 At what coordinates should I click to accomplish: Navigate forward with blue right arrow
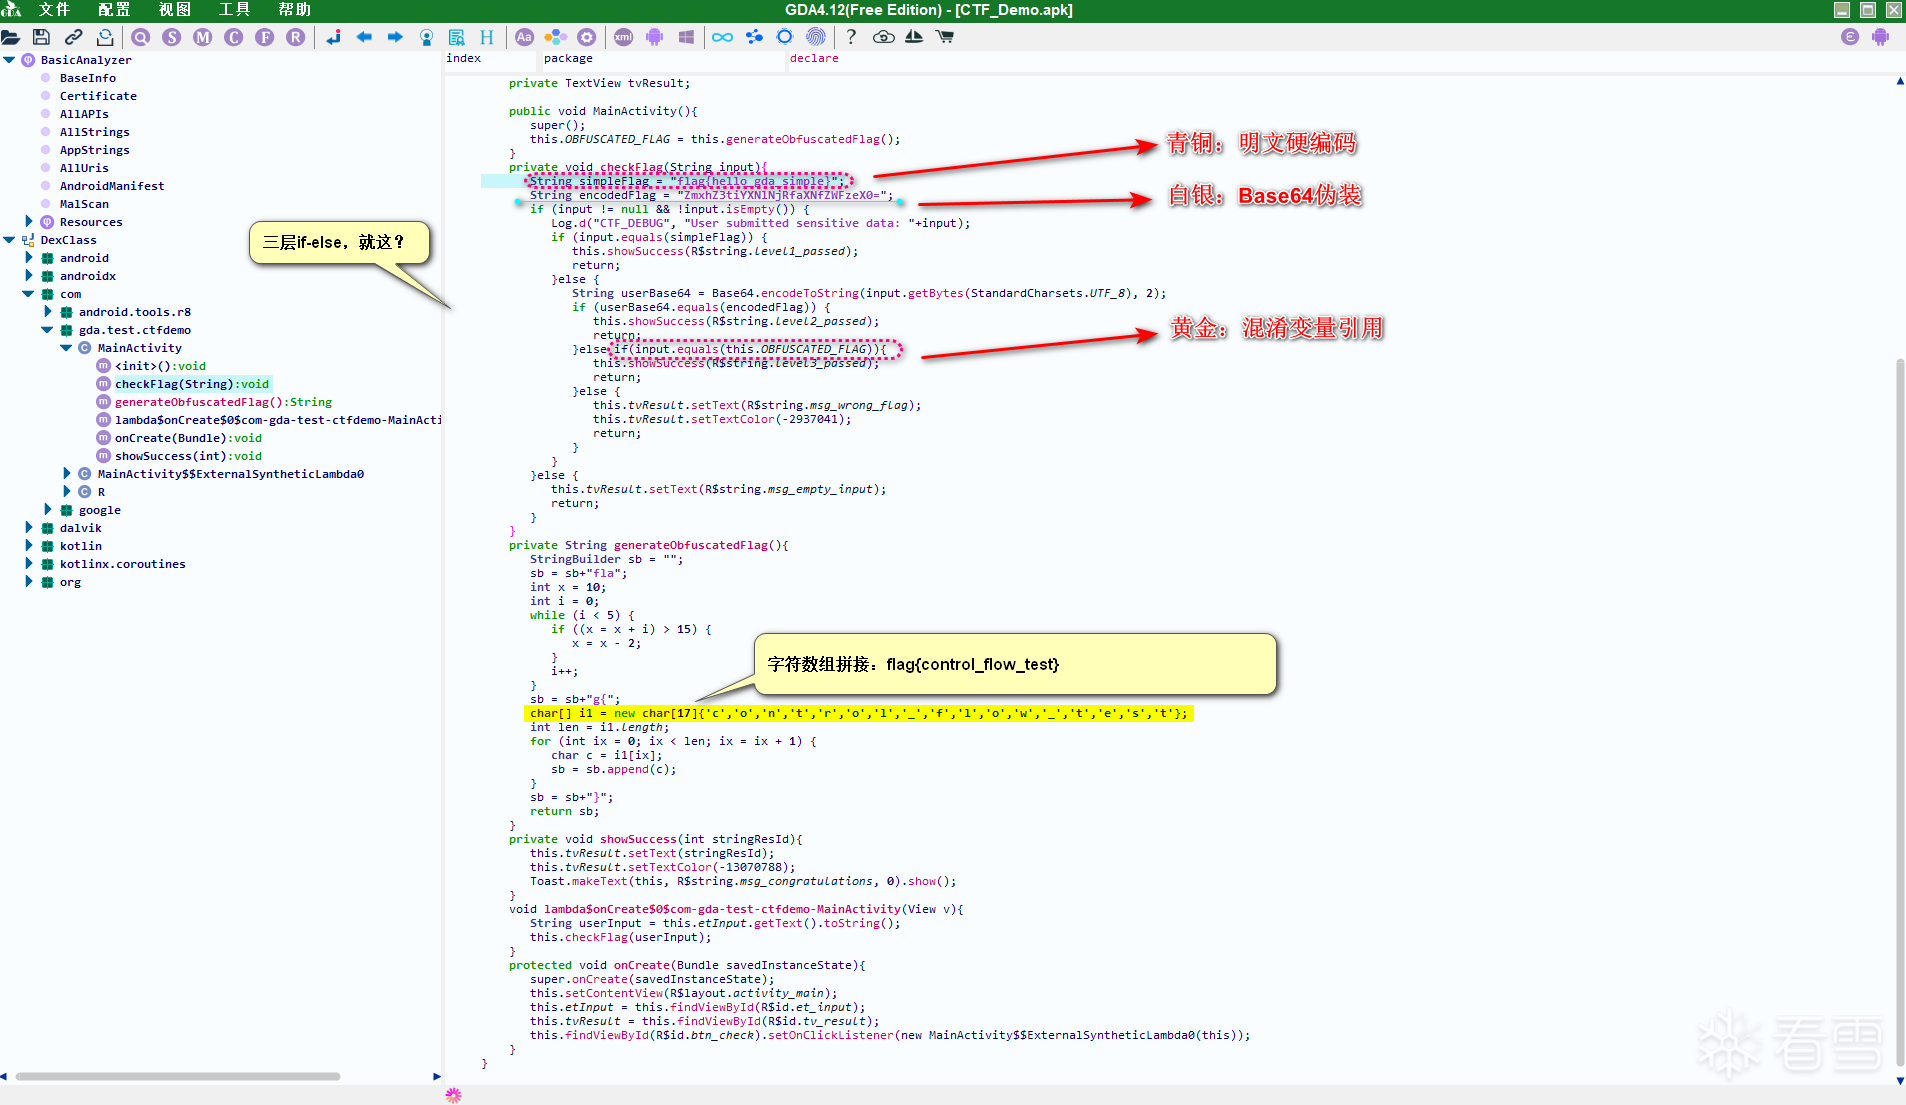(395, 37)
